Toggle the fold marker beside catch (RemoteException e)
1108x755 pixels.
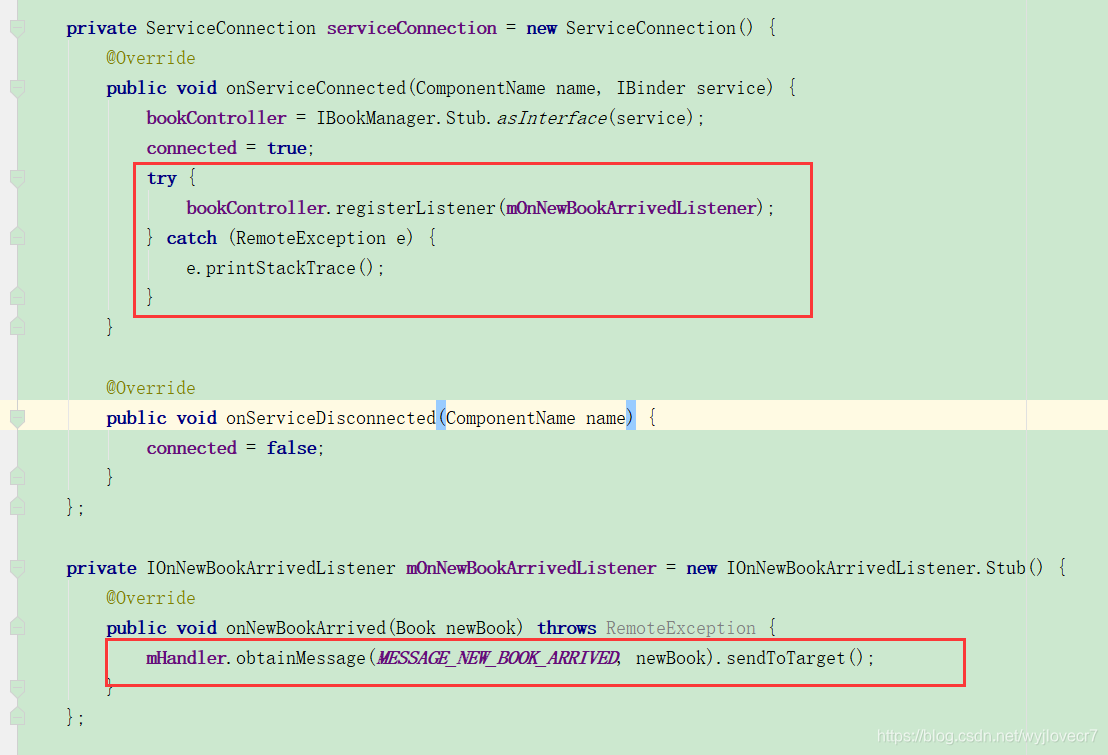pyautogui.click(x=18, y=237)
